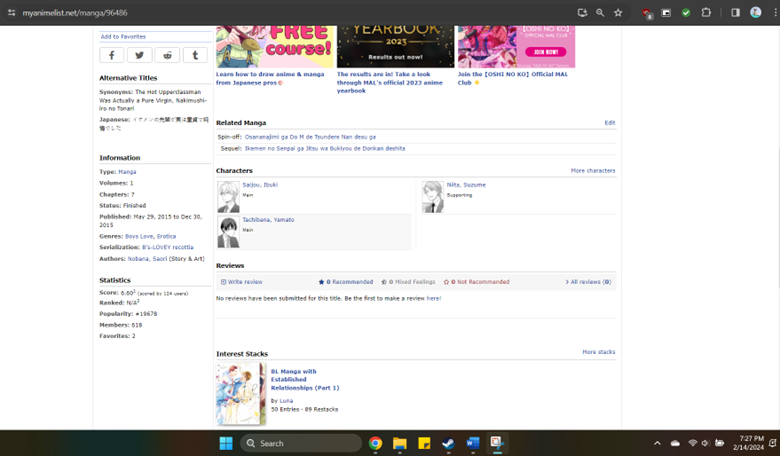Screen dimensions: 780x456
Task: Click Tachibana Yamato character thumbnail
Action: pos(228,232)
